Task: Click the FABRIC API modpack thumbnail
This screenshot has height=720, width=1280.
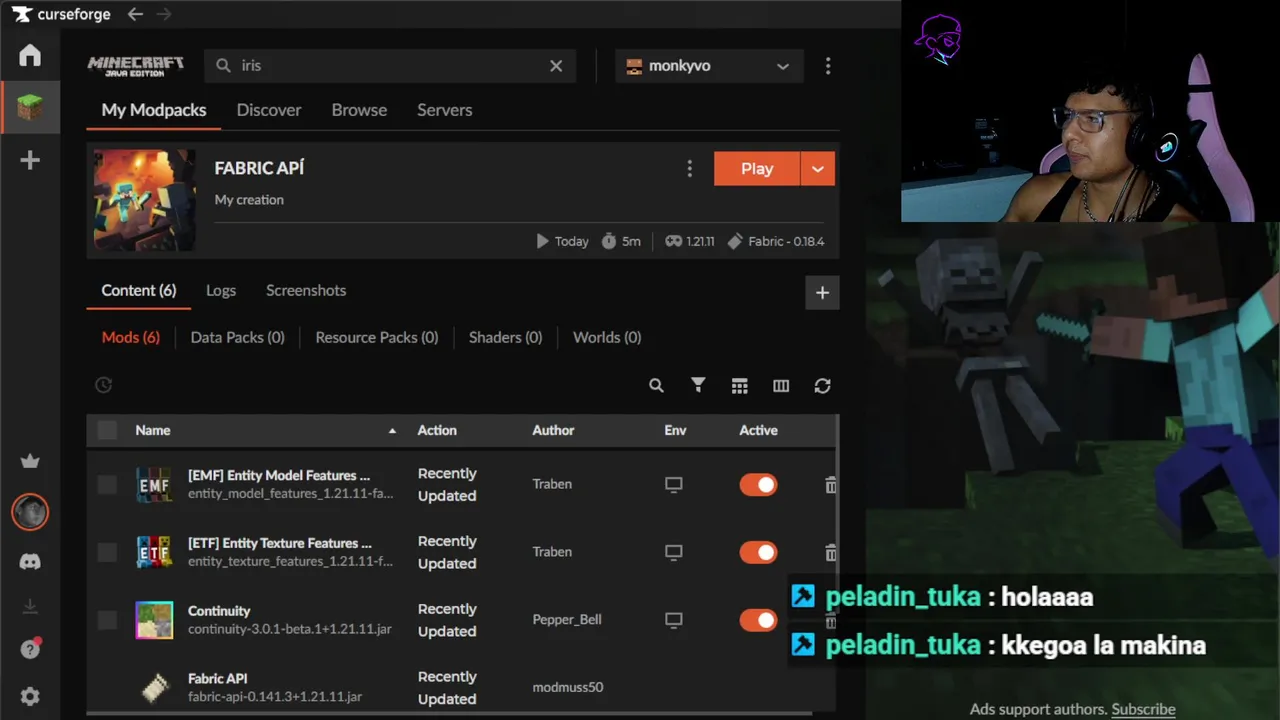Action: (x=145, y=200)
